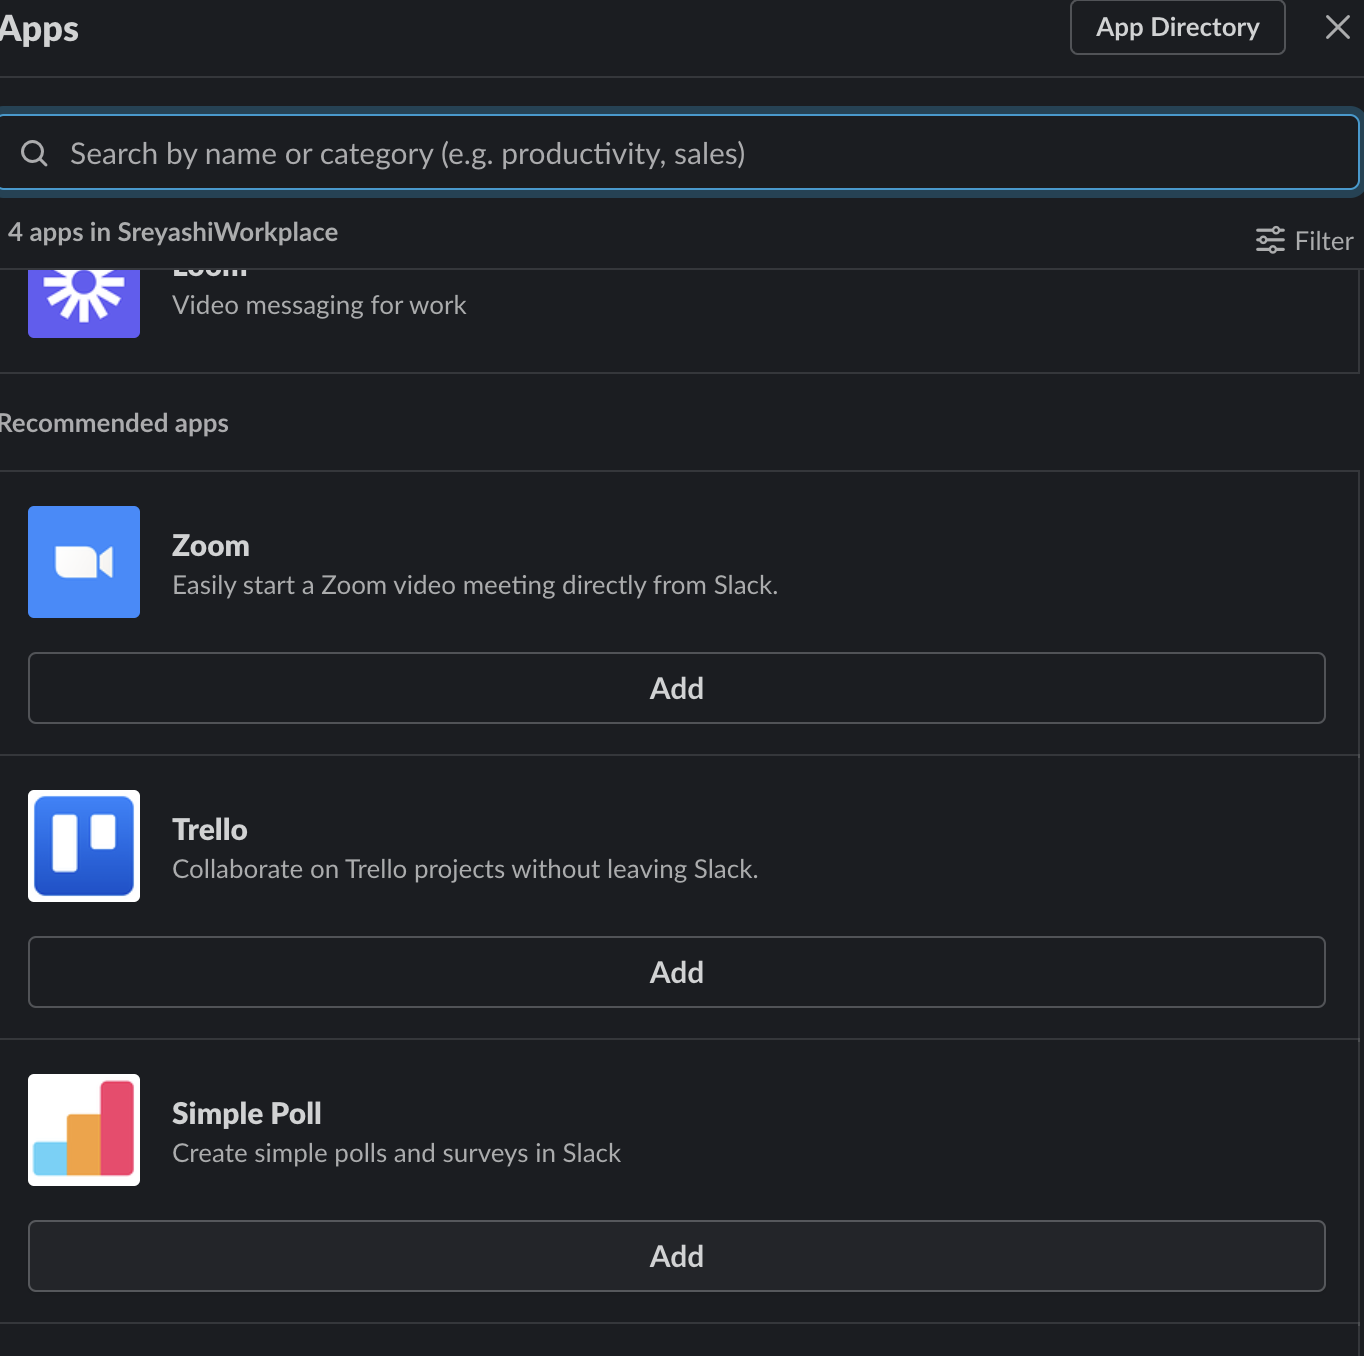Image resolution: width=1364 pixels, height=1356 pixels.
Task: Add the Simple Poll app
Action: click(677, 1256)
